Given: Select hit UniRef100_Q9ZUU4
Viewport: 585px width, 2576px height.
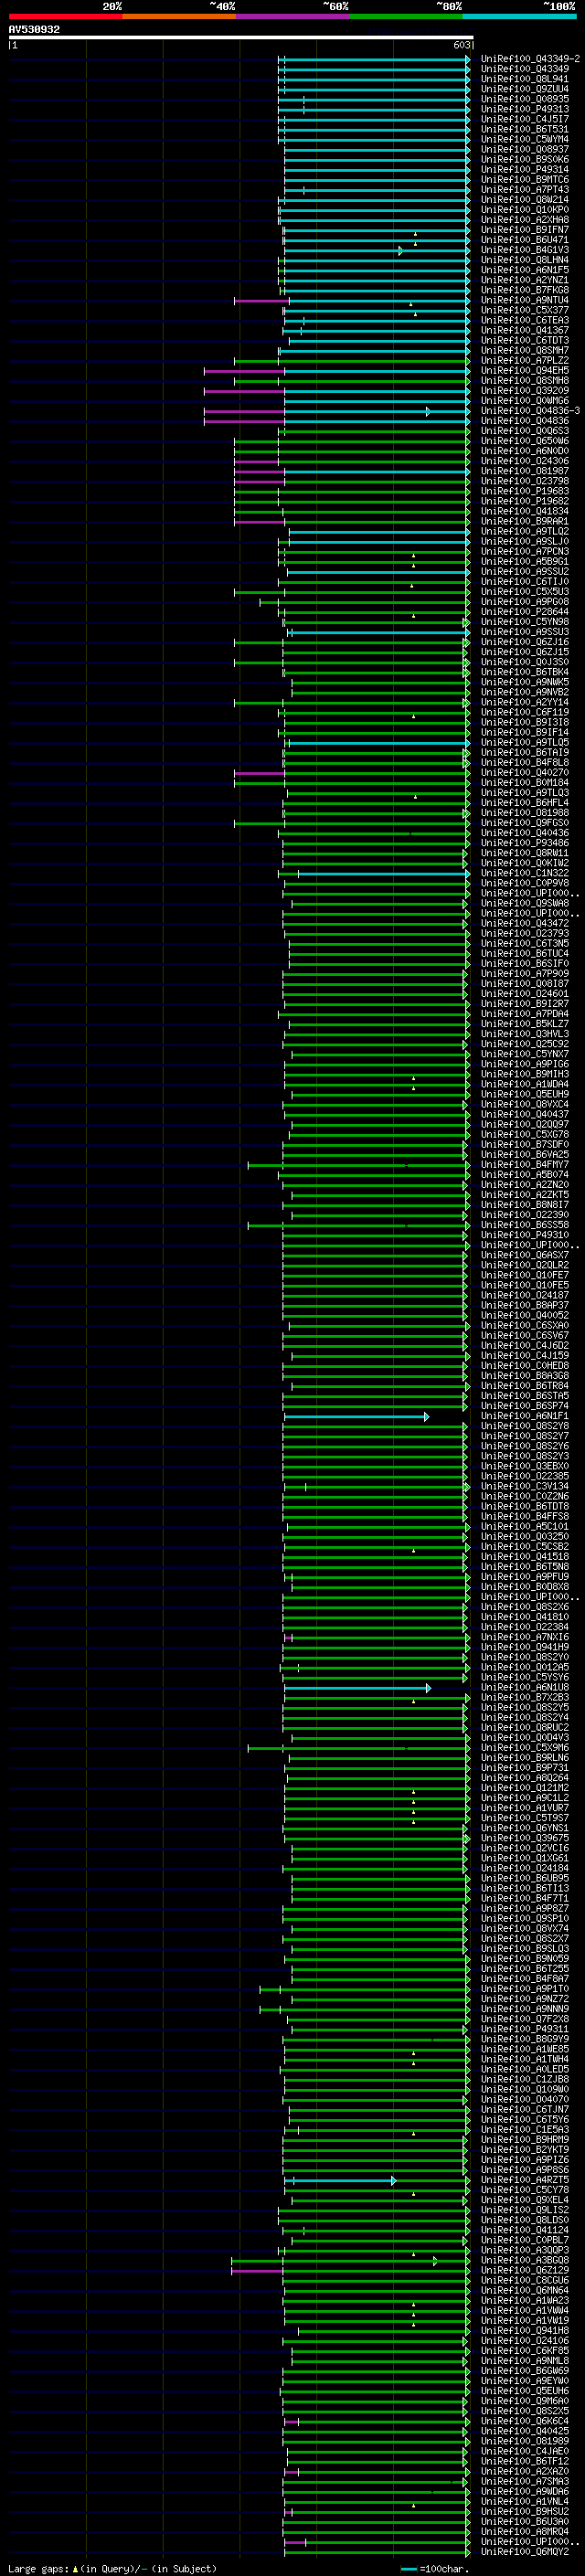Looking at the screenshot, I should tap(525, 89).
